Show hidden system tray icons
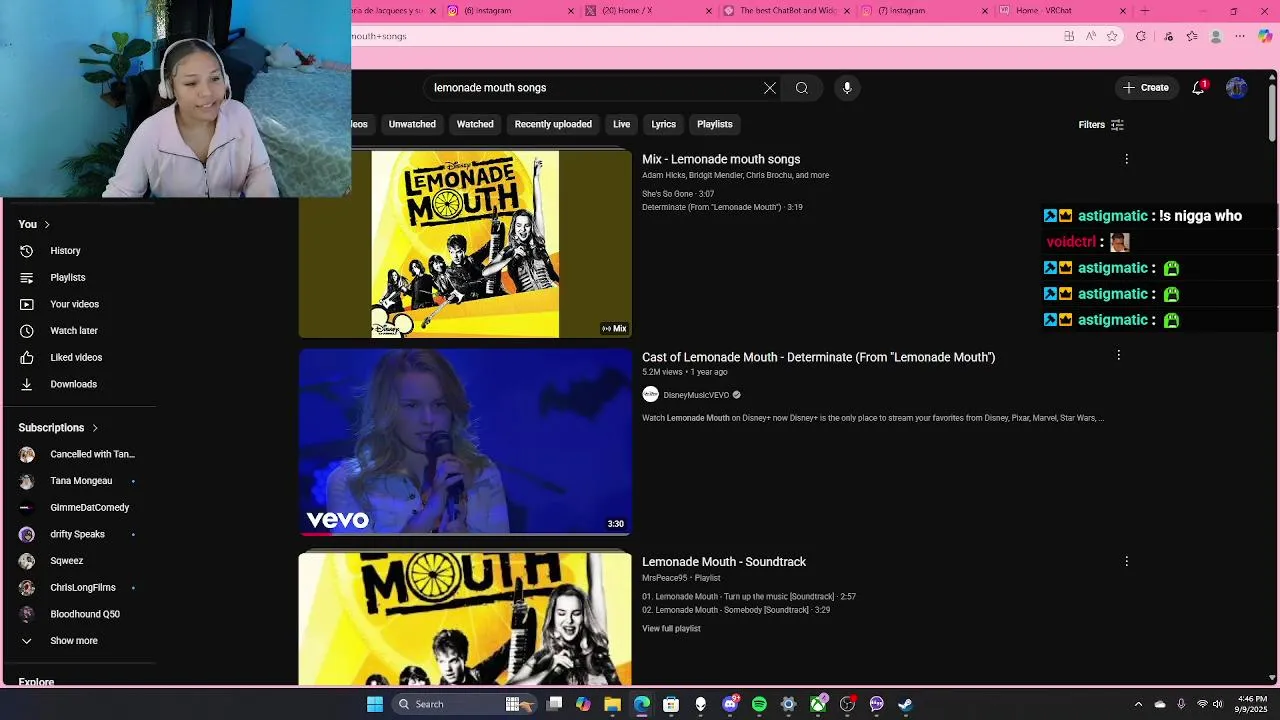The image size is (1280, 720). [x=1138, y=704]
